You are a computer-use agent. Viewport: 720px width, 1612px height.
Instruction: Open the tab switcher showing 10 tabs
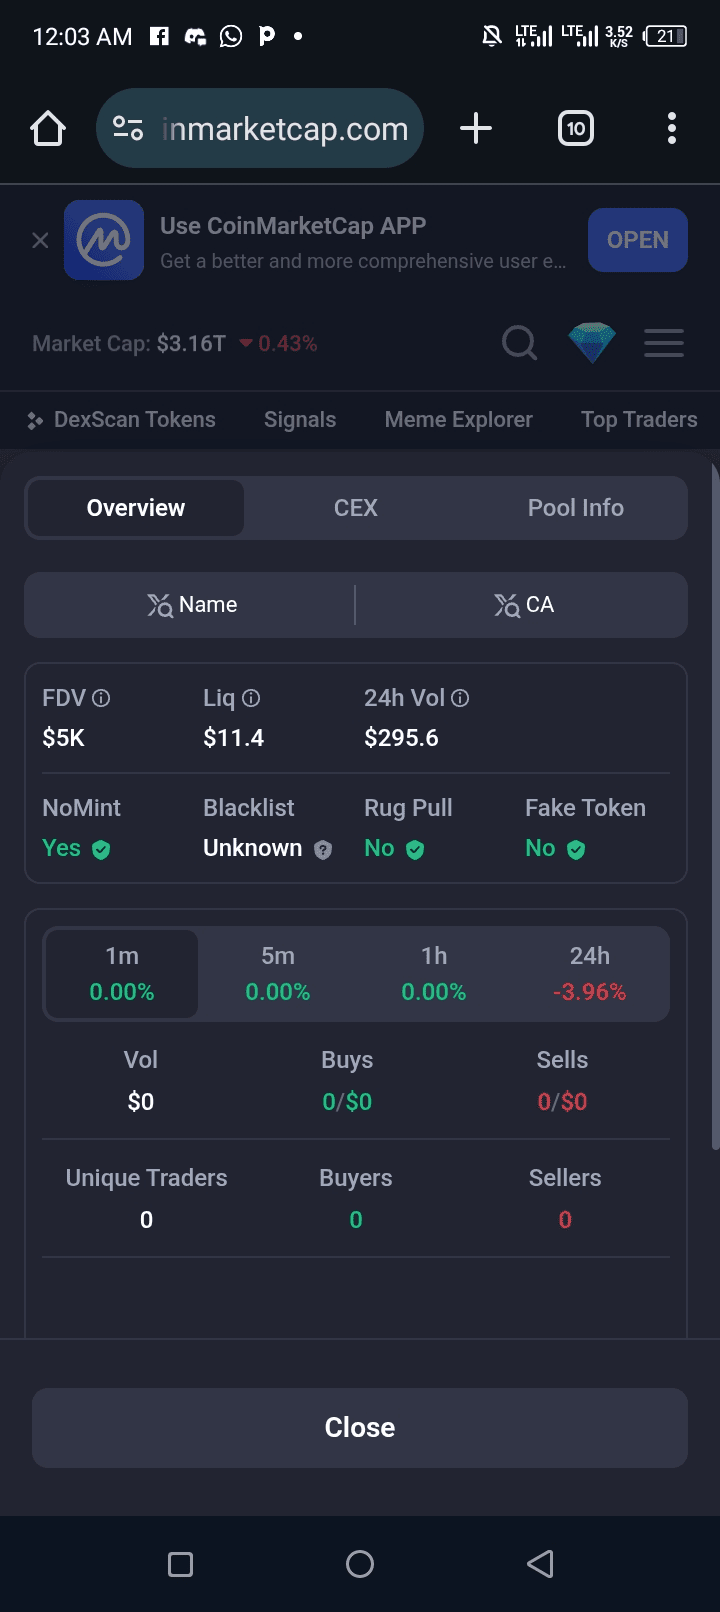pyautogui.click(x=576, y=129)
